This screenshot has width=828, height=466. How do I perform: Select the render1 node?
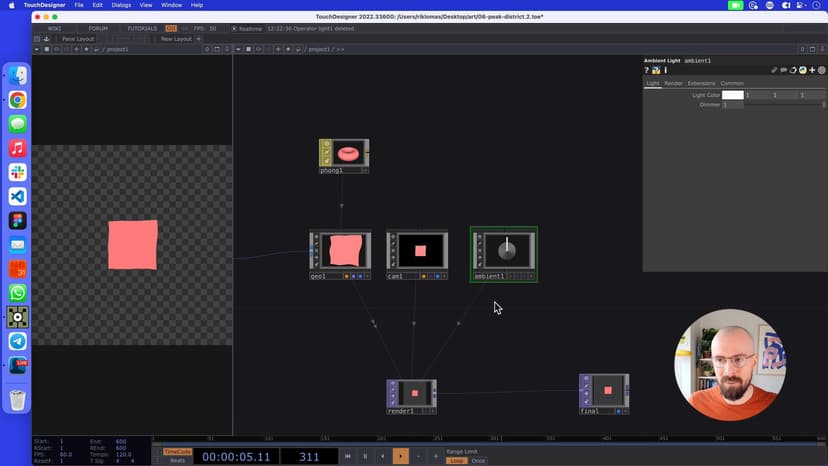(414, 393)
